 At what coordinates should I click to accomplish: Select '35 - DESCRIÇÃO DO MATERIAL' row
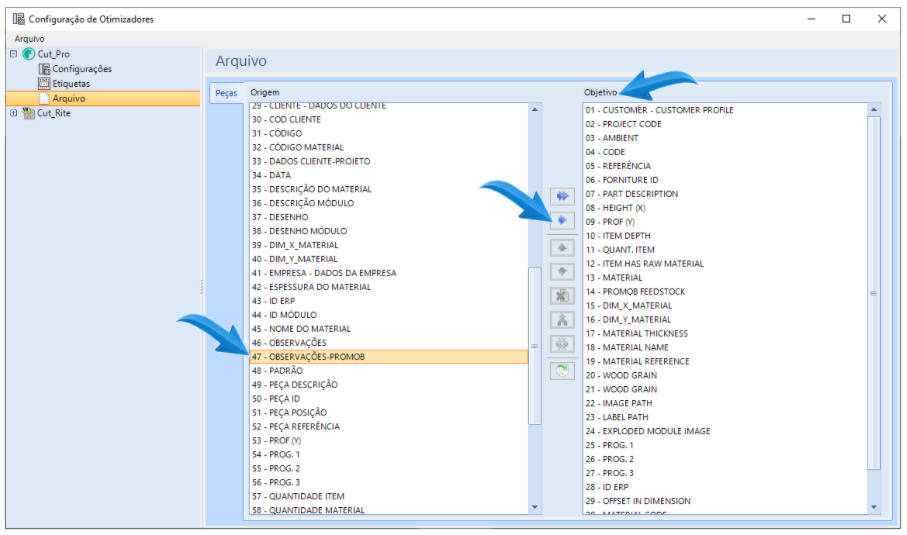389,189
